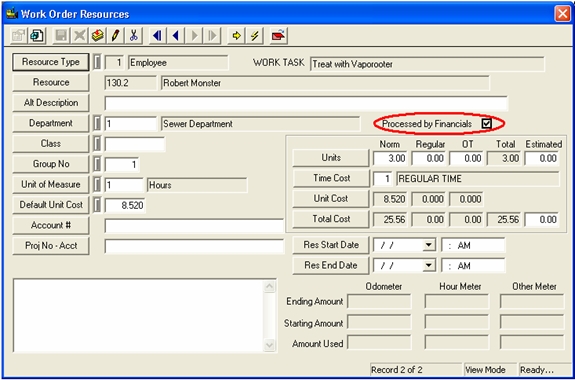Click the Res End Date time field
This screenshot has height=380, width=575.
pos(473,266)
